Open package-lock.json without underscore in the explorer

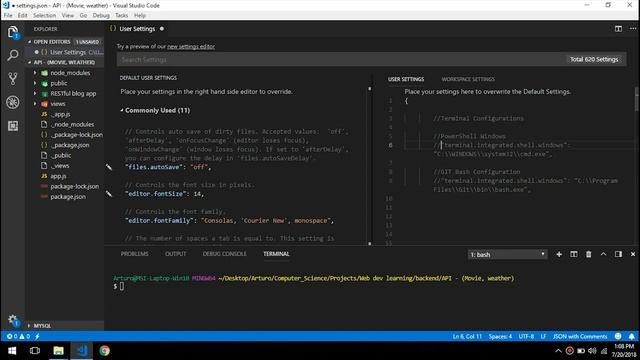[x=74, y=187]
